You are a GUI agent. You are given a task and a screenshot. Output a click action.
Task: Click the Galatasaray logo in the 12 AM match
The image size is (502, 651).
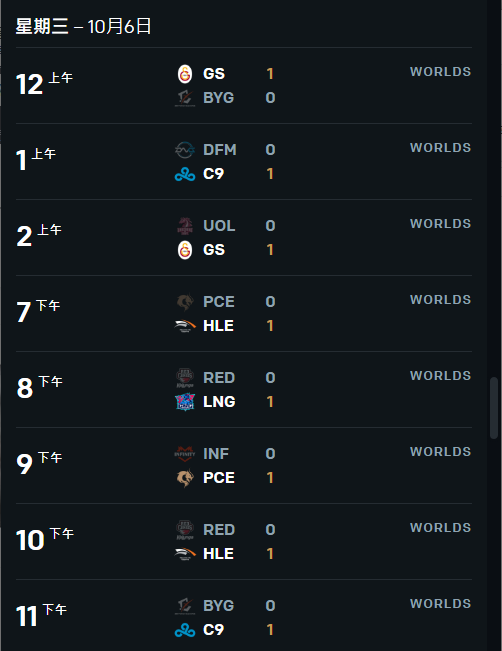point(185,74)
